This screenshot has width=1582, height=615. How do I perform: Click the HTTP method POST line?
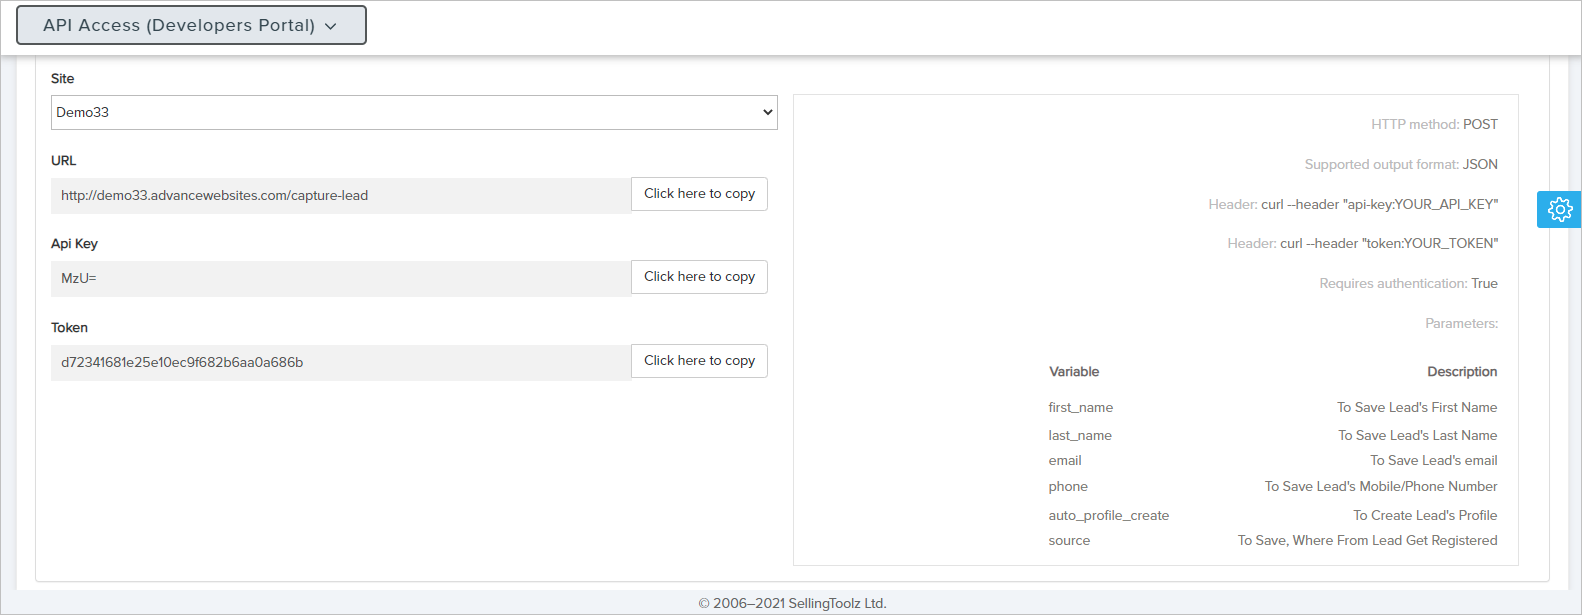click(x=1434, y=125)
